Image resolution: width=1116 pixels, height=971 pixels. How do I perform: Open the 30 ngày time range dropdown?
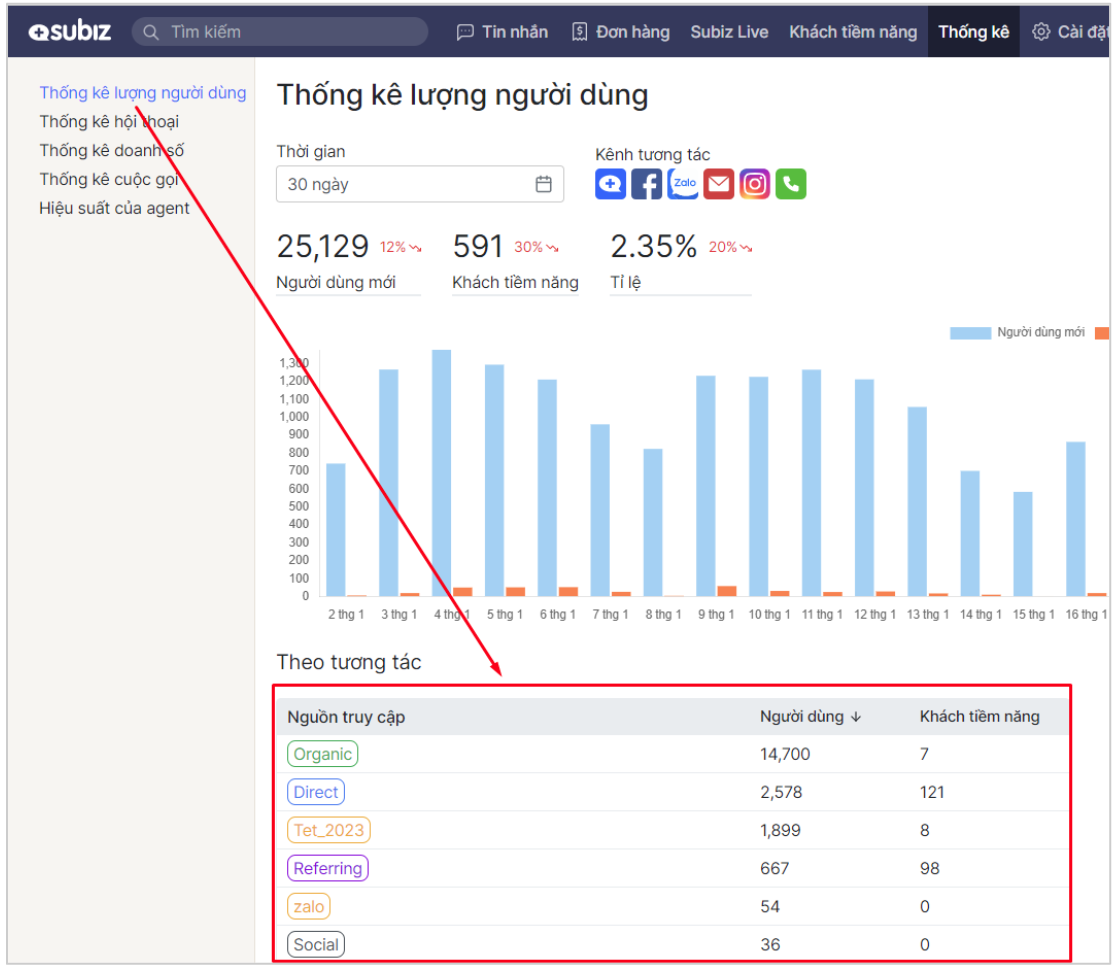point(410,184)
